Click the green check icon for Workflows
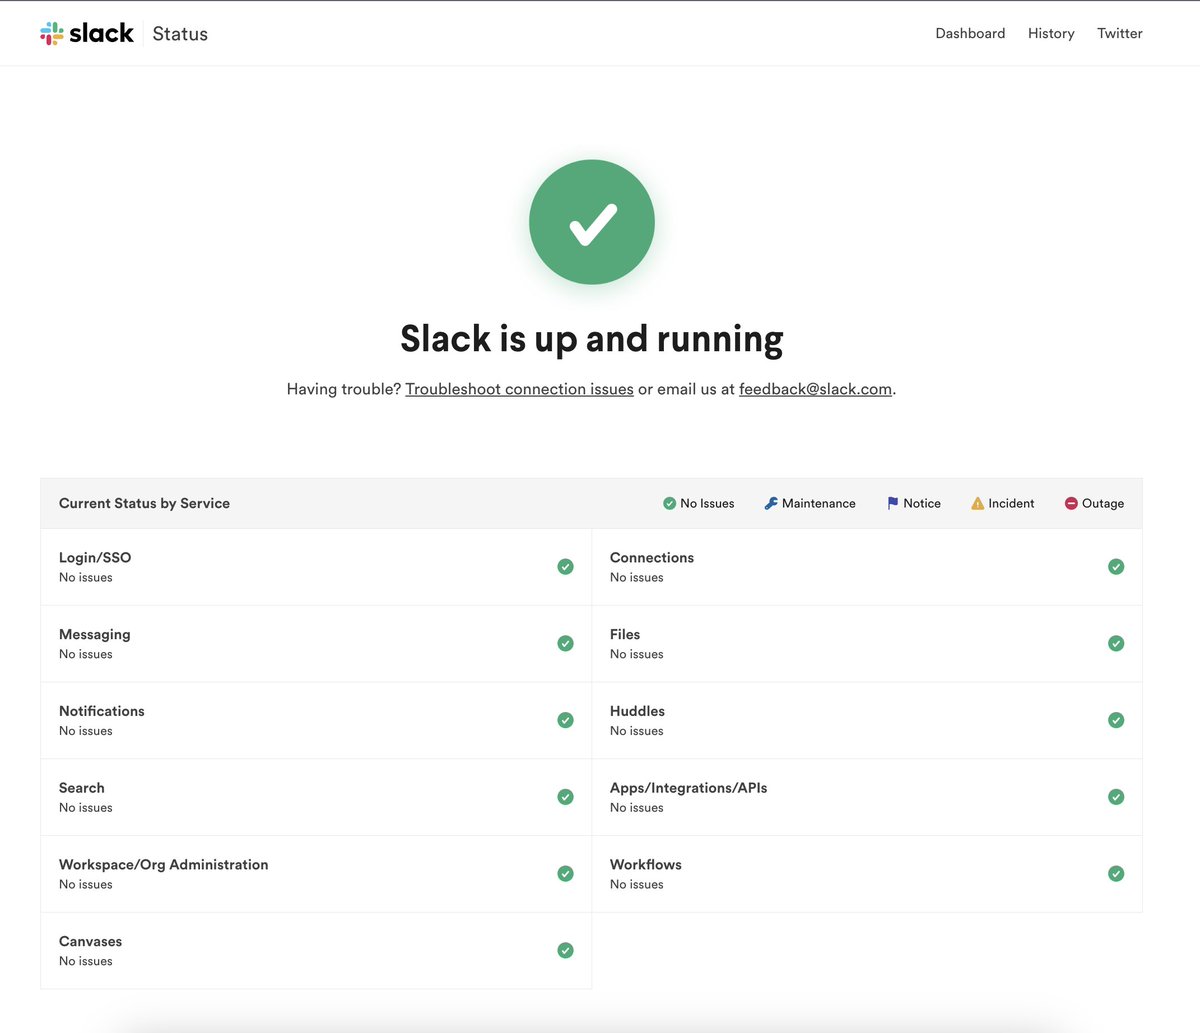1200x1033 pixels. [x=1116, y=874]
